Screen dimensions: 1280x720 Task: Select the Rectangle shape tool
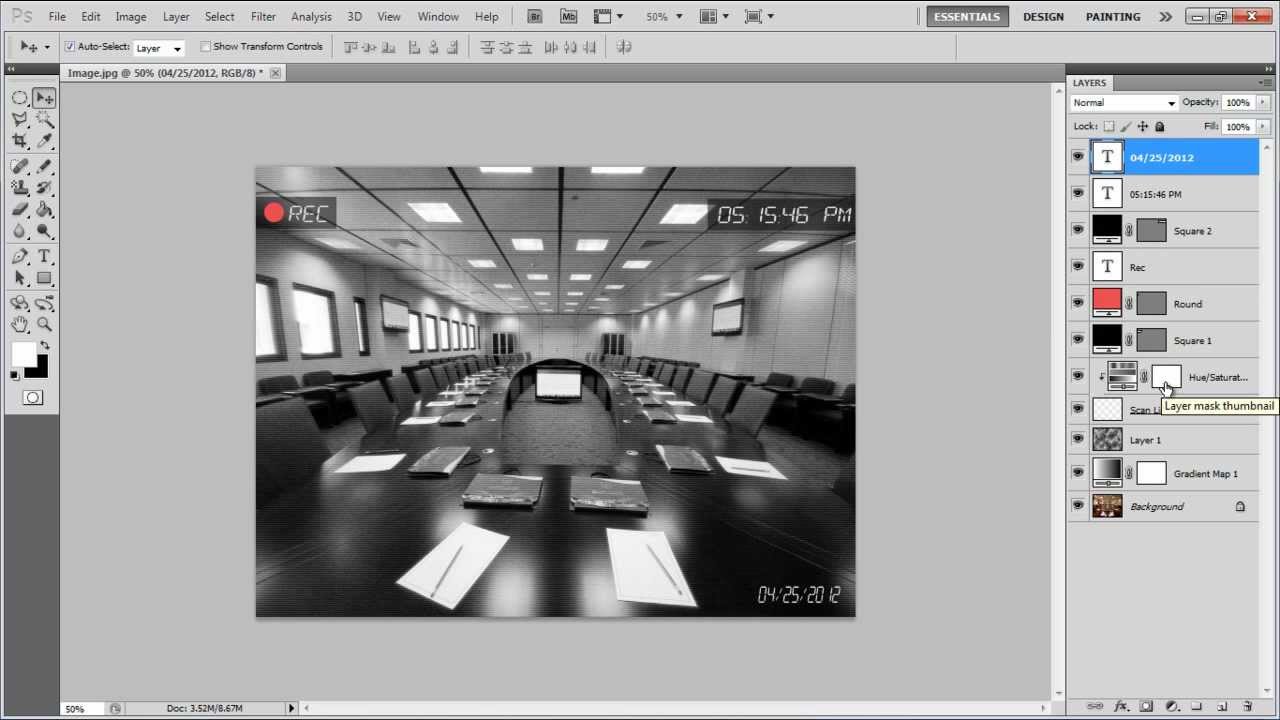tap(44, 279)
